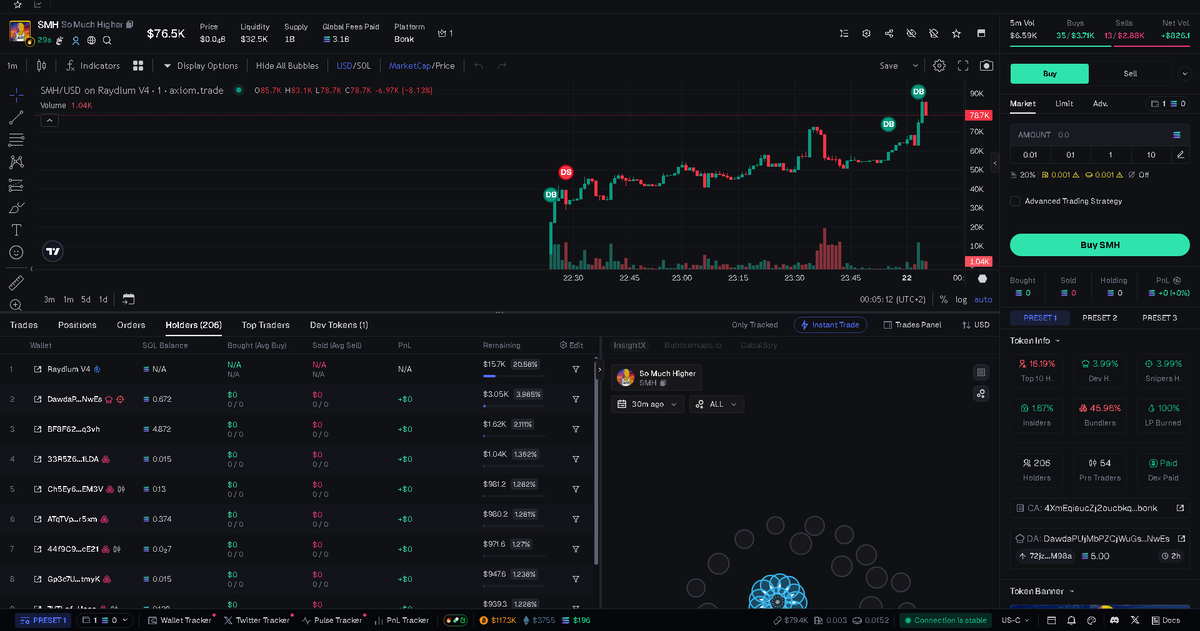Image resolution: width=1200 pixels, height=631 pixels.
Task: Open the indicator templates grid icon
Action: click(x=138, y=66)
